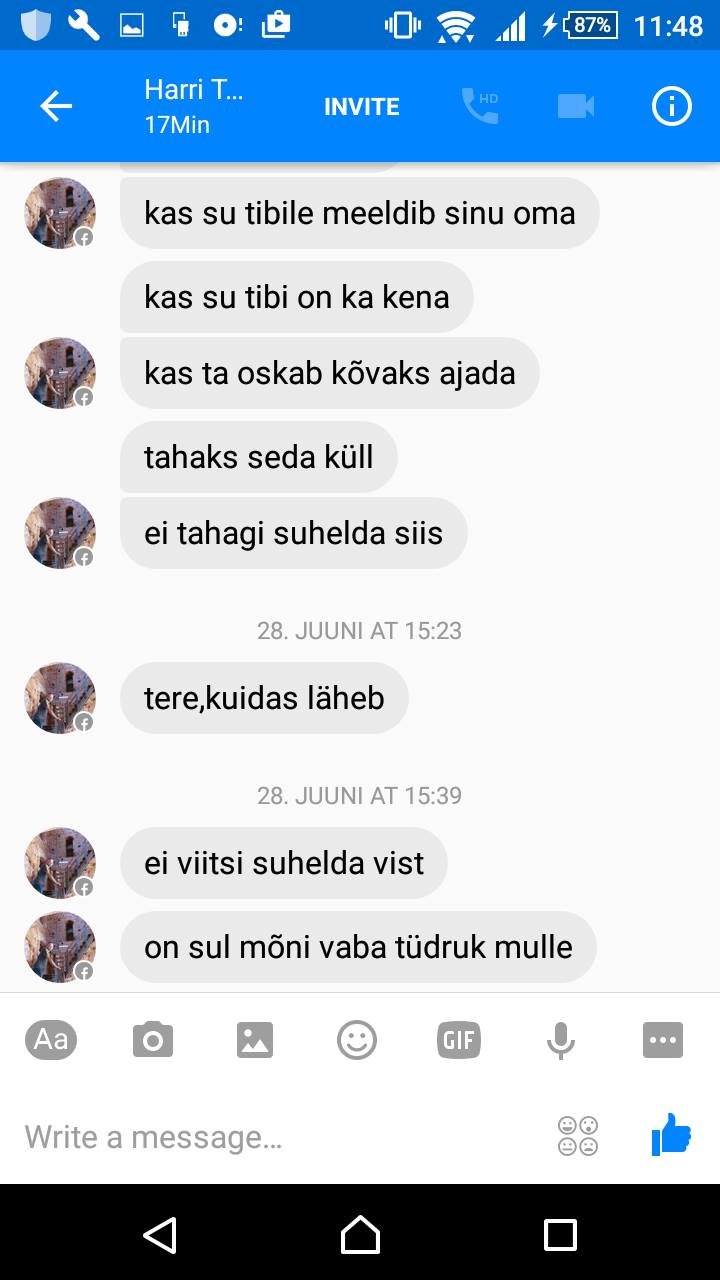Tap the back arrow to leave chat

pyautogui.click(x=56, y=106)
